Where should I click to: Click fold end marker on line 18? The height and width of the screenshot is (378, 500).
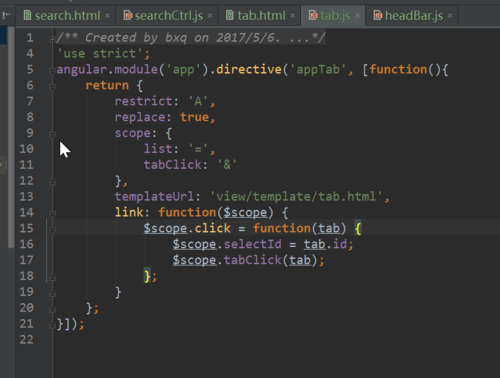coord(52,277)
